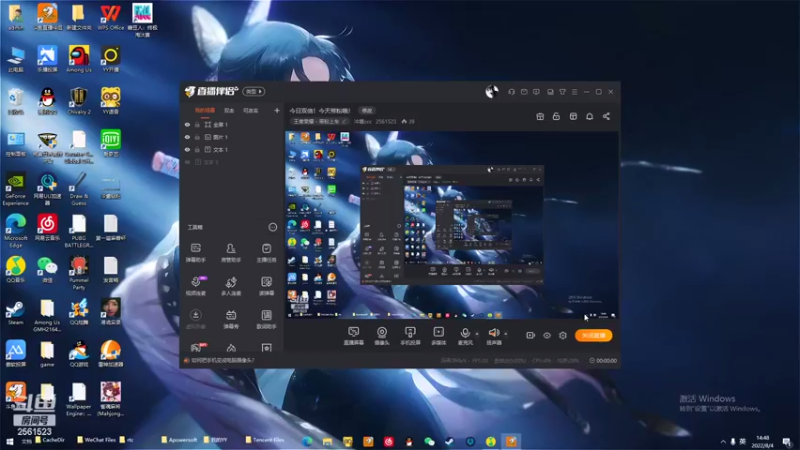Click the bell notification icon above the preview
The height and width of the screenshot is (450, 800).
pyautogui.click(x=589, y=116)
